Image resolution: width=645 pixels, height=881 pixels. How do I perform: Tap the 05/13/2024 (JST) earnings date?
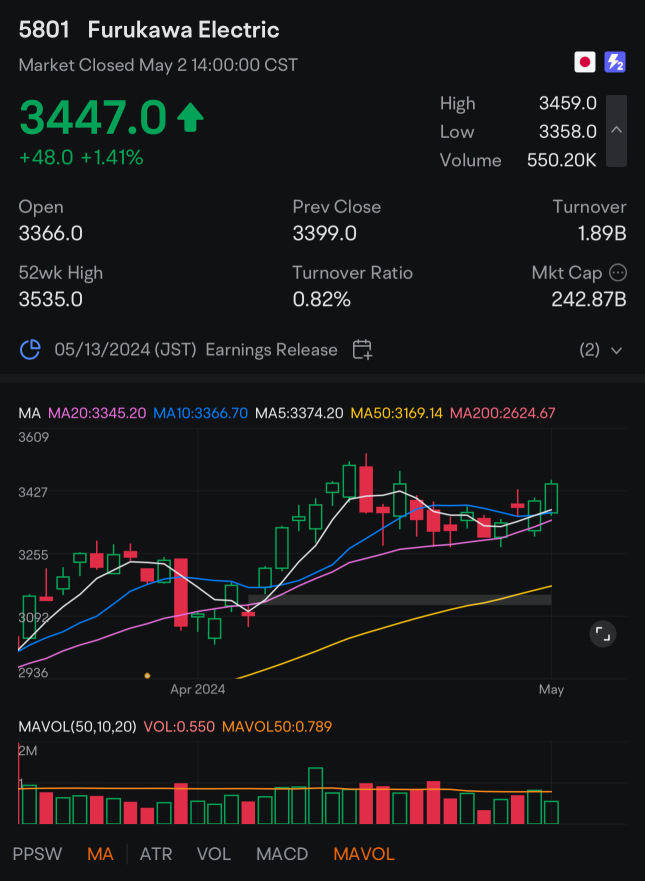pos(125,350)
